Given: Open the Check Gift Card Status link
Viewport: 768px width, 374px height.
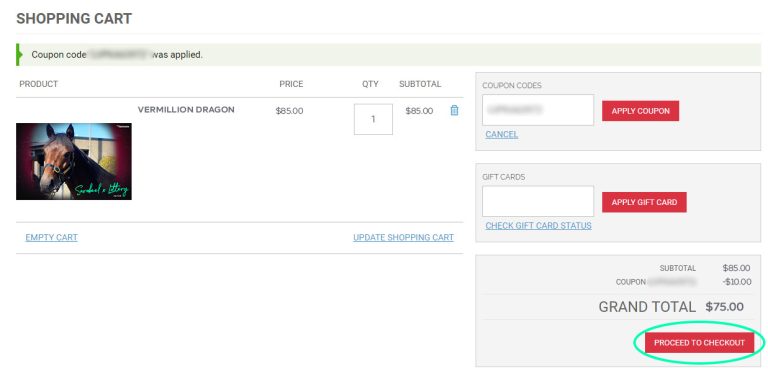Looking at the screenshot, I should coord(538,226).
